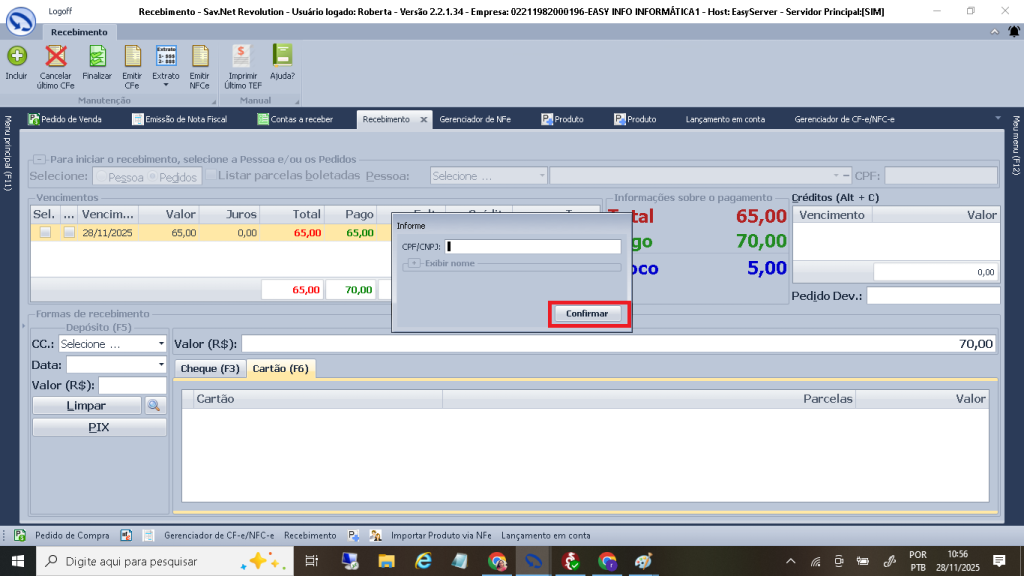Expand the Data dropdown in Depósito
The width and height of the screenshot is (1024, 576).
[x=160, y=365]
